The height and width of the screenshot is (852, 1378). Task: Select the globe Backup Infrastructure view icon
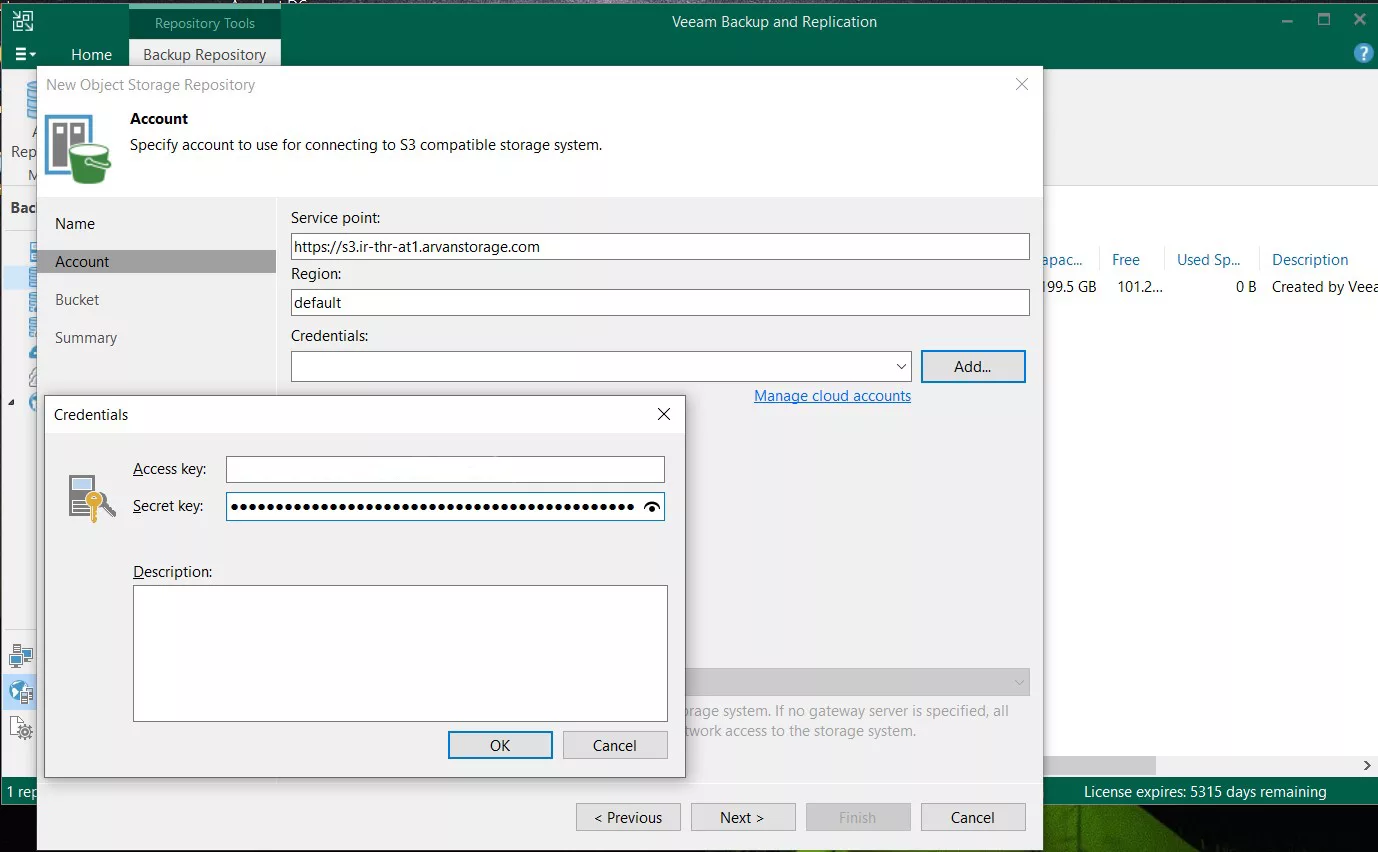[x=21, y=692]
